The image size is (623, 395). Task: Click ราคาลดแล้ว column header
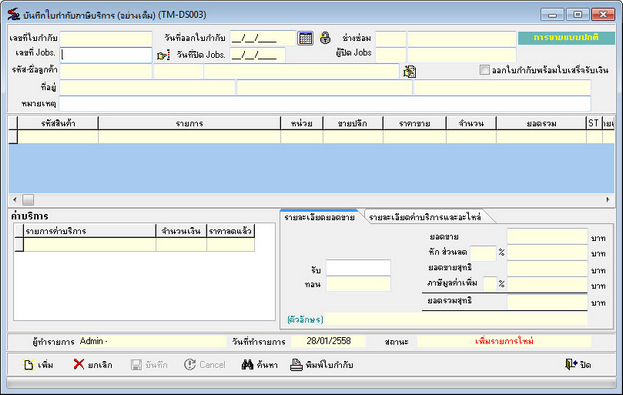230,231
